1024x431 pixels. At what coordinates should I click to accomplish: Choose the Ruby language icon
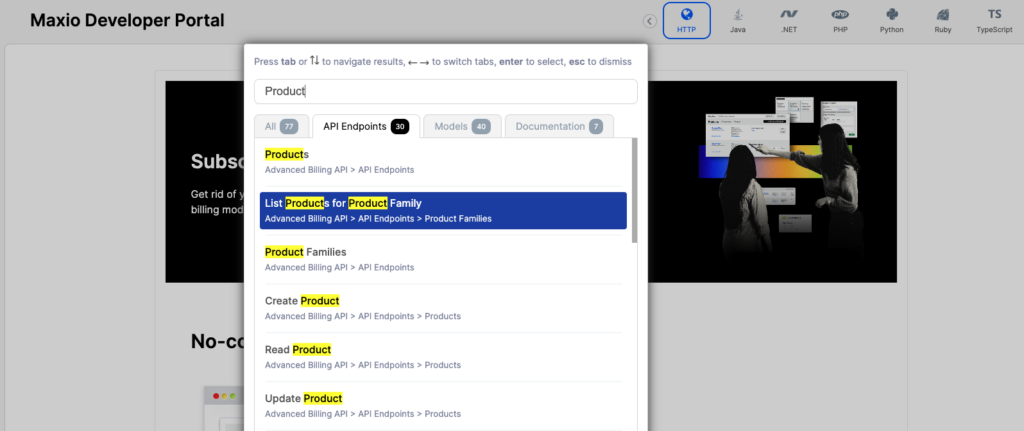942,20
